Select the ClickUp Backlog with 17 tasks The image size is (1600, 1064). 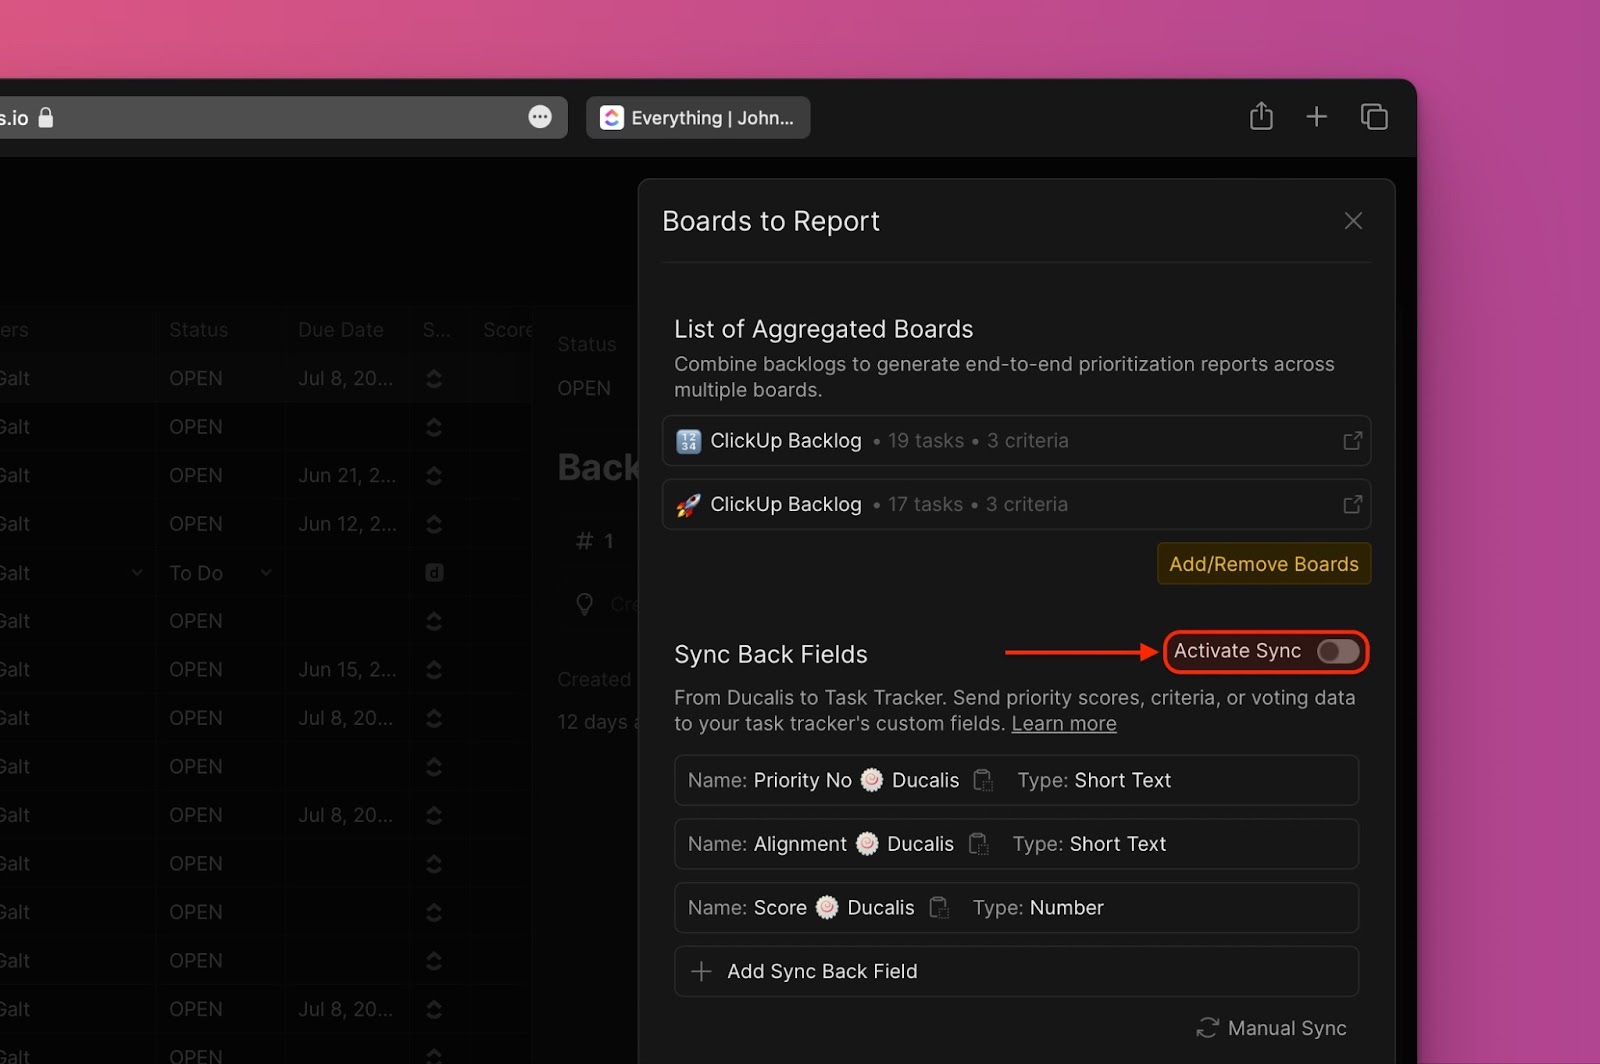pos(1016,505)
